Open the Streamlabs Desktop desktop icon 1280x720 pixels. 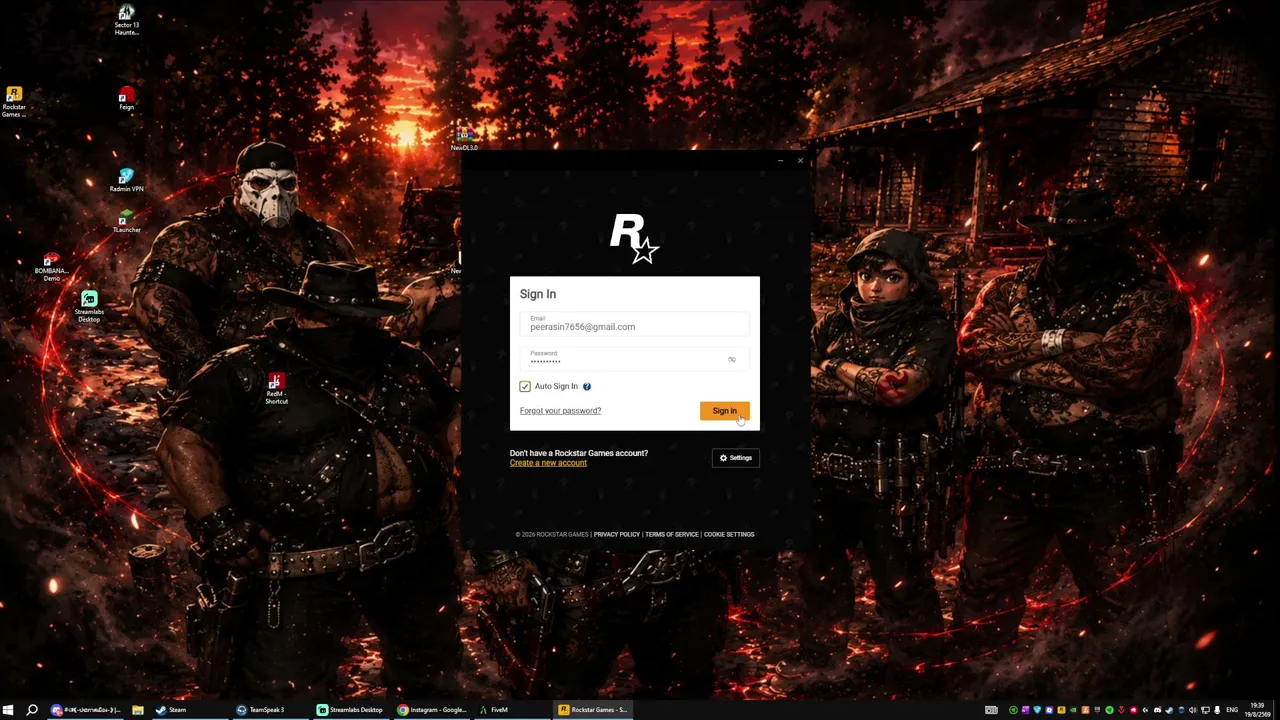(x=89, y=307)
